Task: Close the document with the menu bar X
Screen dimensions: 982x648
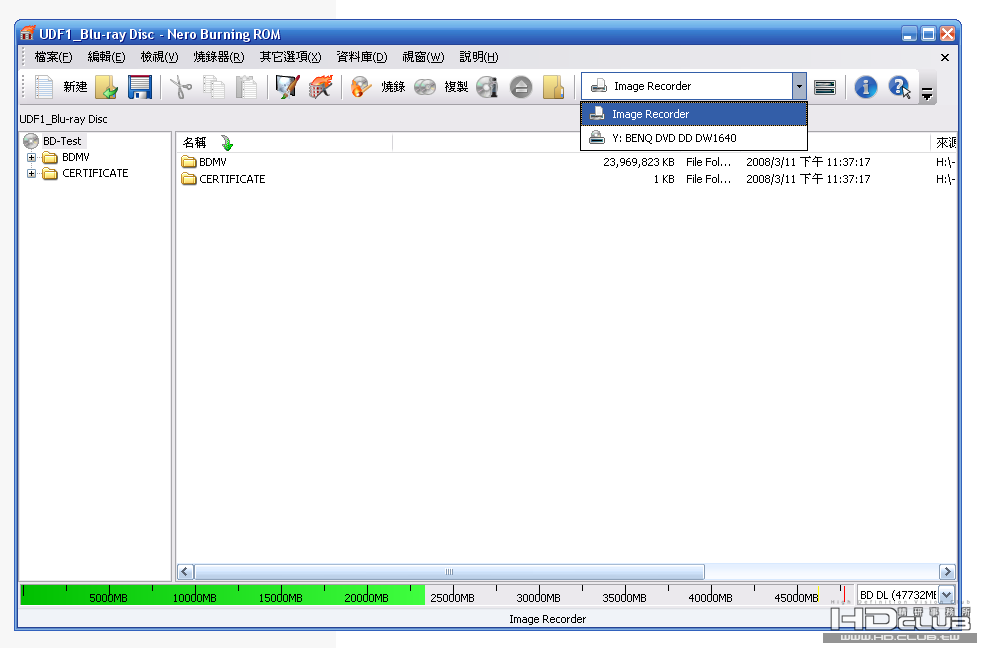Action: pyautogui.click(x=945, y=58)
